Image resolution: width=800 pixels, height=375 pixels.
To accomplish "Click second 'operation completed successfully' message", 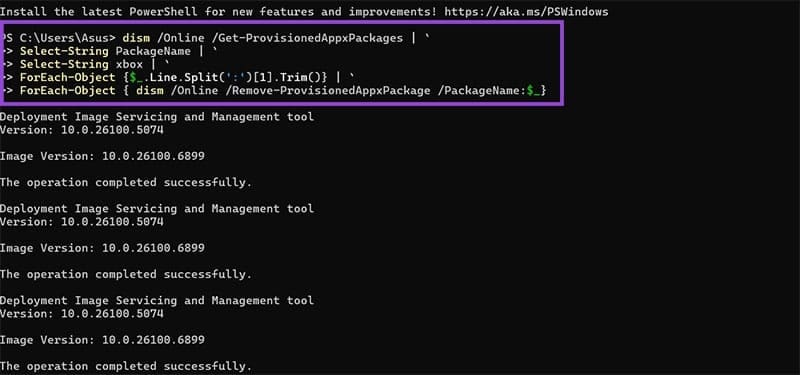I will point(126,274).
